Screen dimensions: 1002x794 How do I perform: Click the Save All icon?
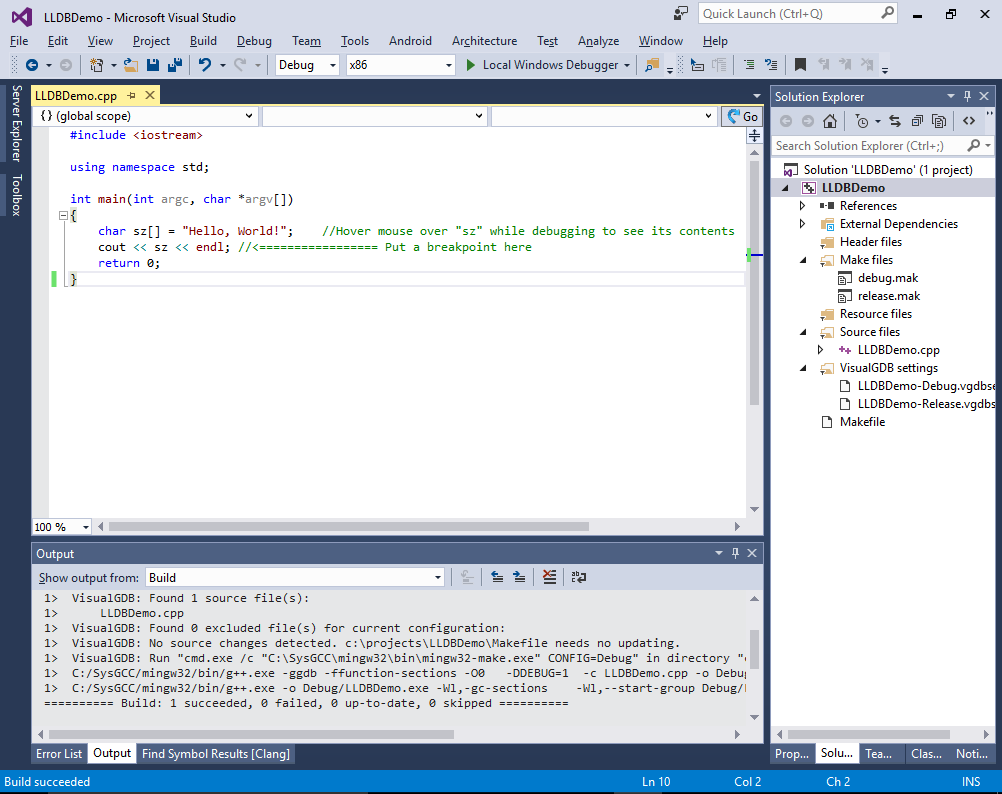[x=174, y=65]
